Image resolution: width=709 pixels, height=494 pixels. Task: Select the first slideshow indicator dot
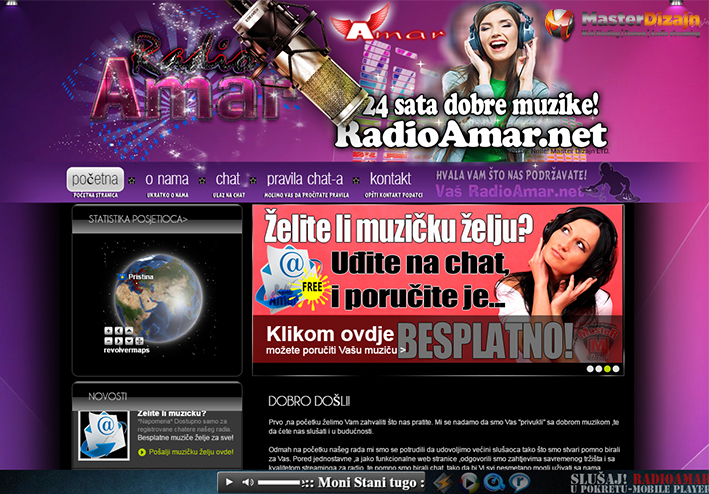tap(590, 368)
